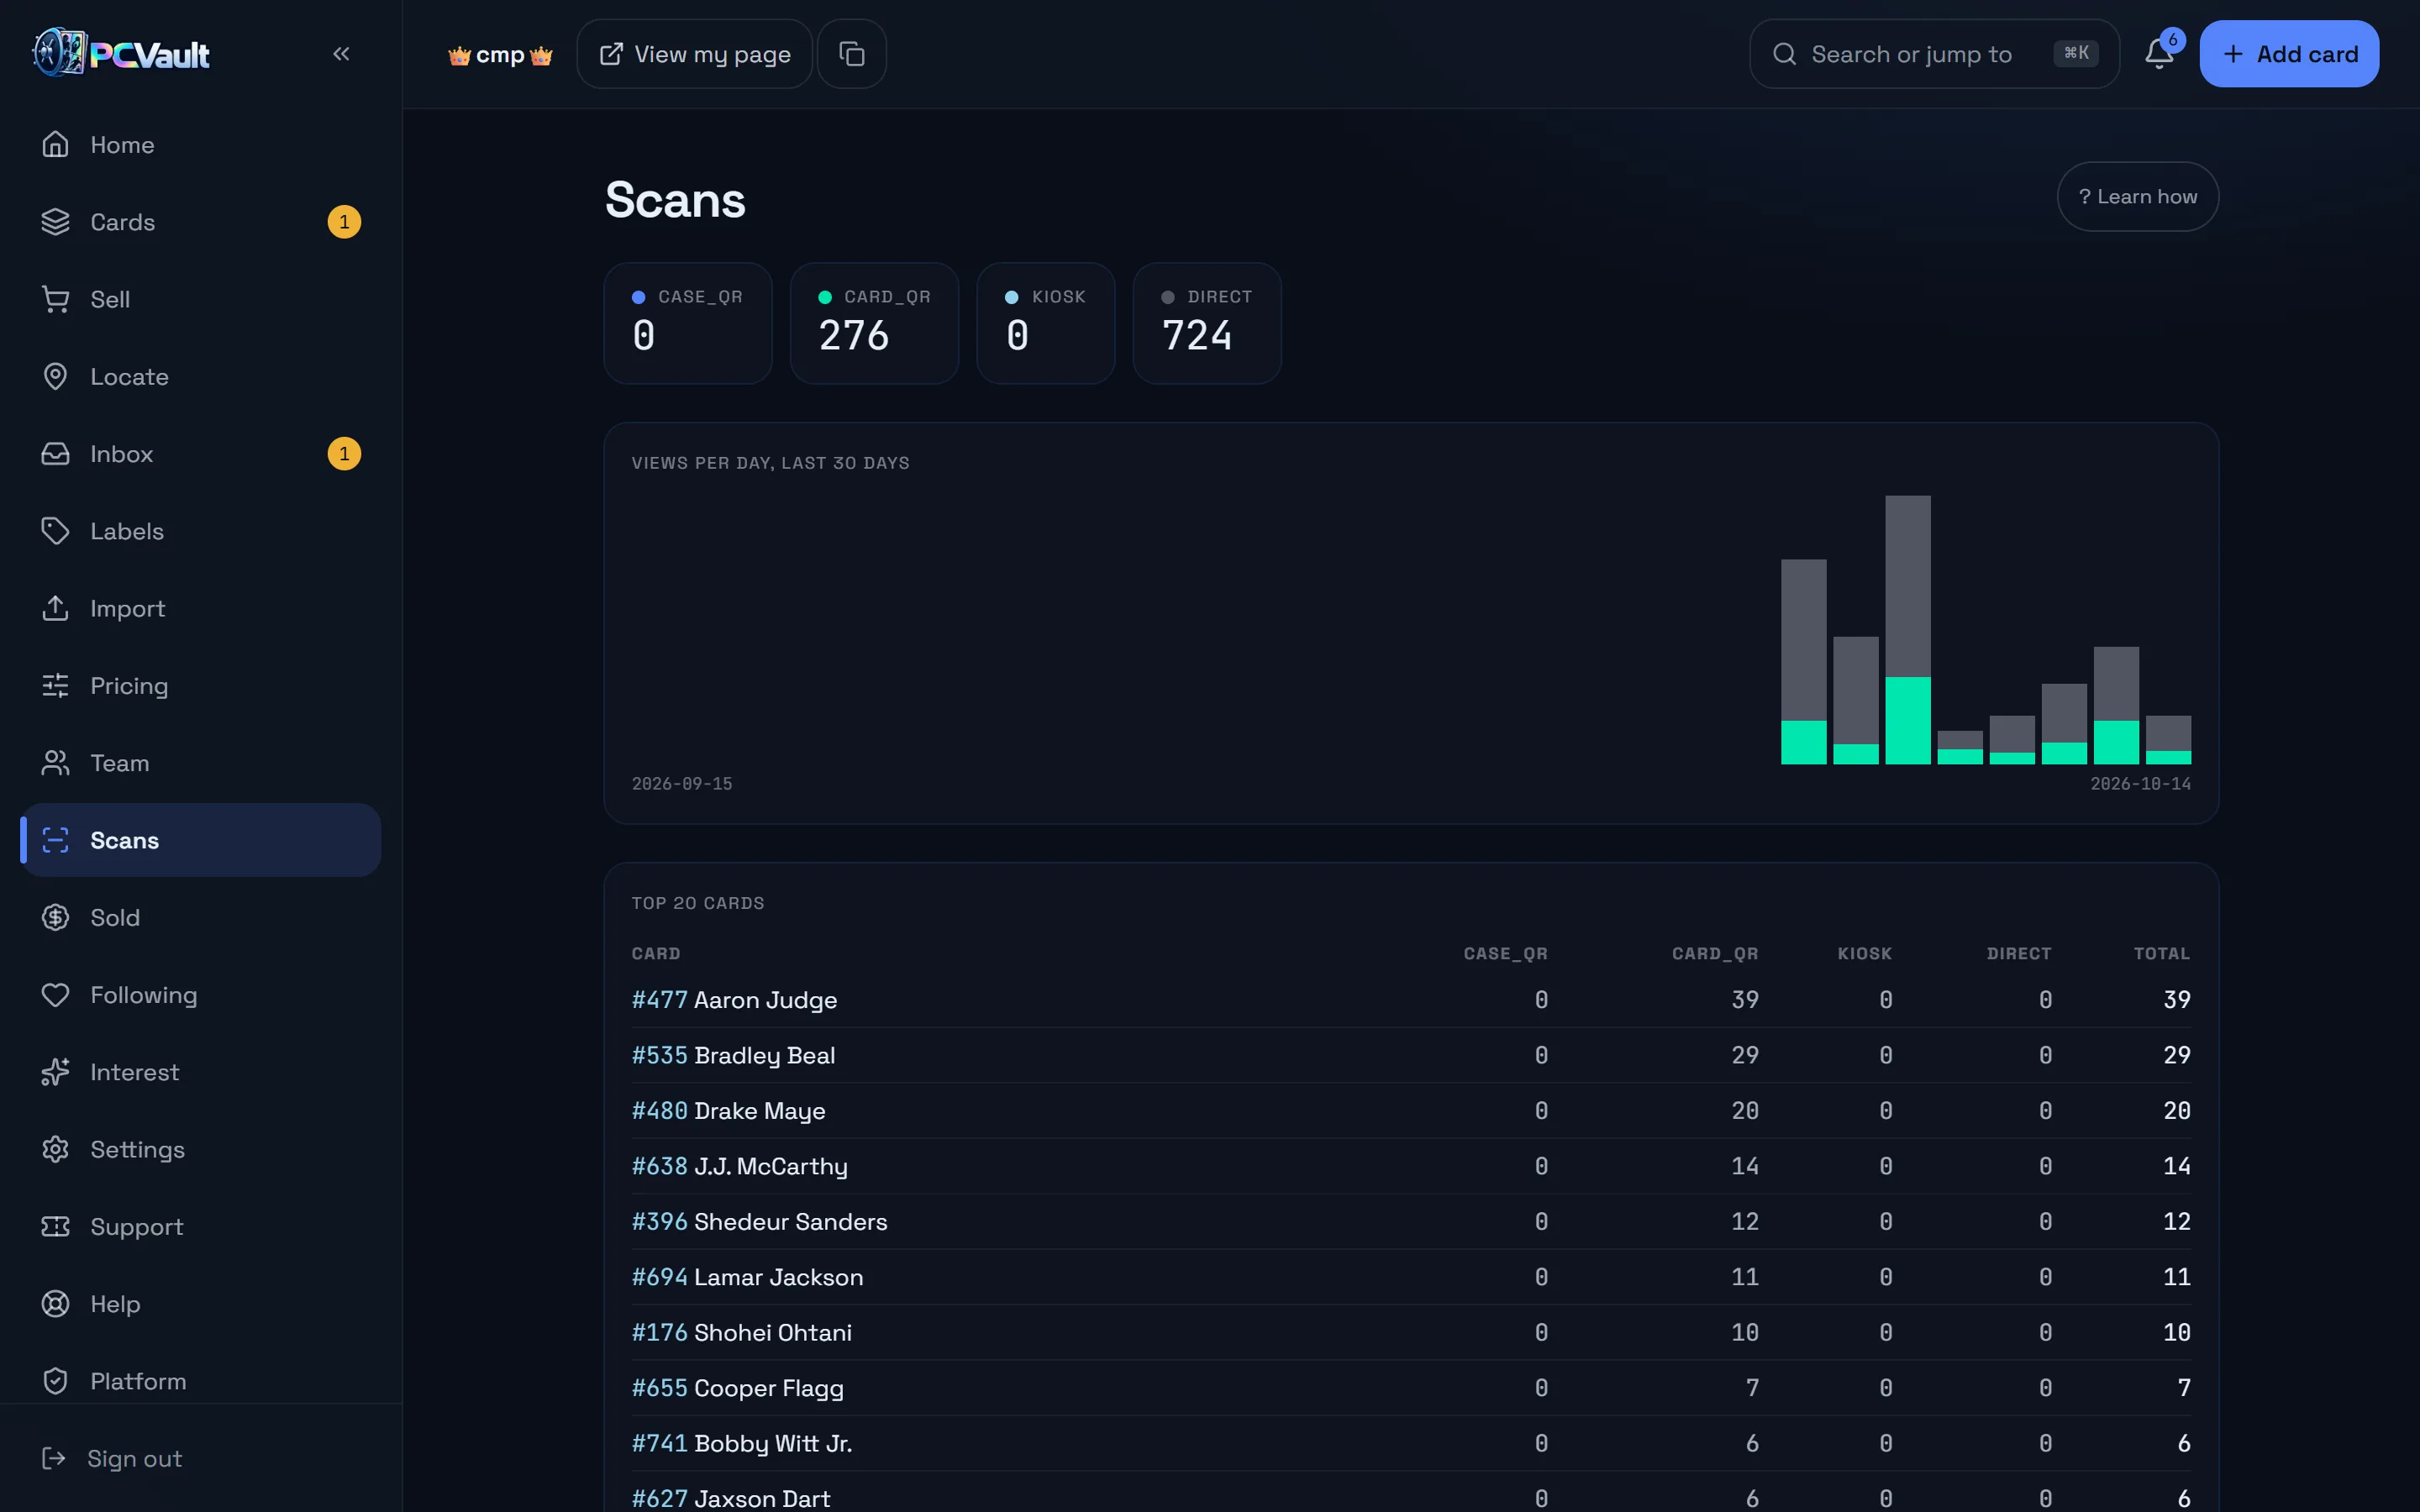Click the Settings gear icon

coord(55,1149)
